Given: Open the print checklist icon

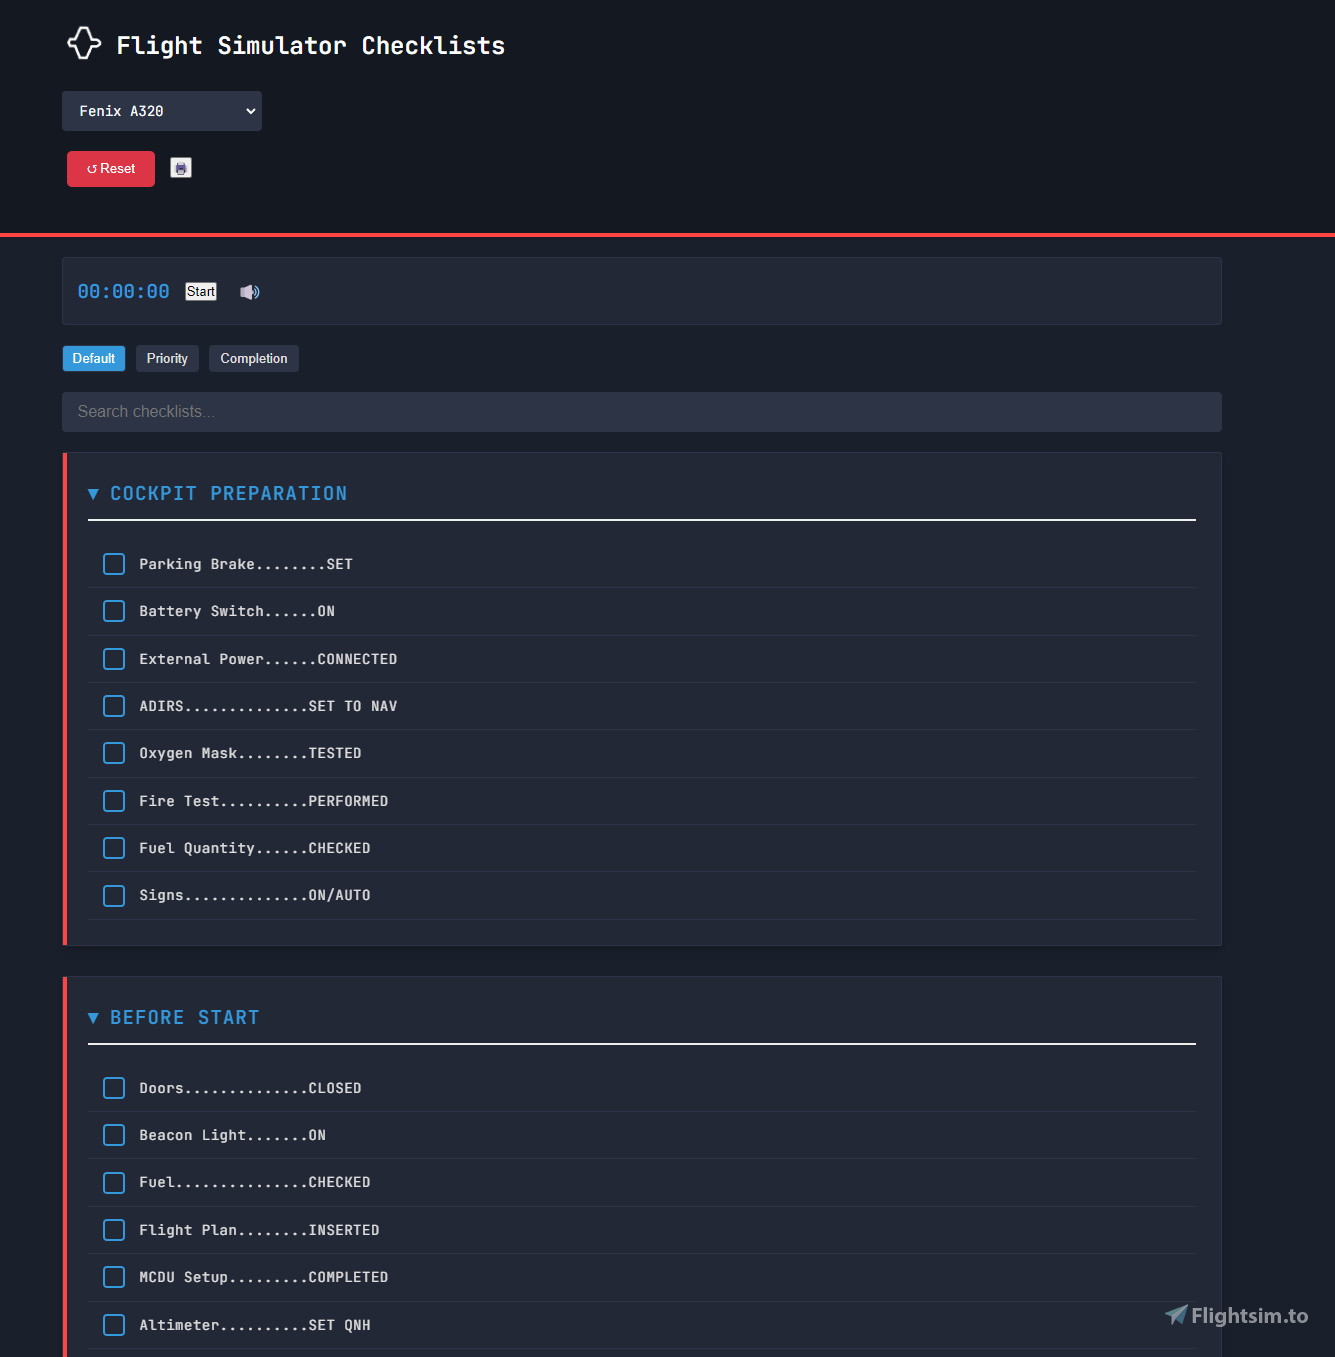Looking at the screenshot, I should click(x=181, y=168).
